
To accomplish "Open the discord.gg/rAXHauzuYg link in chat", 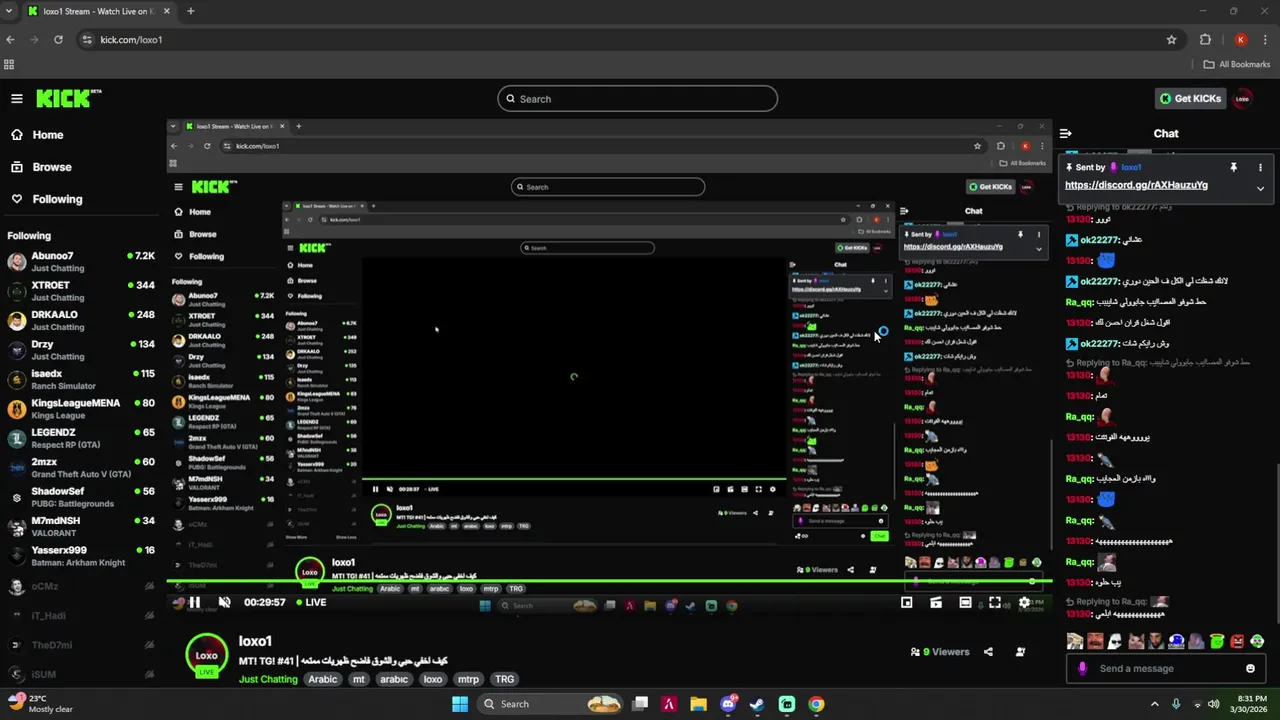I will (x=1136, y=185).
